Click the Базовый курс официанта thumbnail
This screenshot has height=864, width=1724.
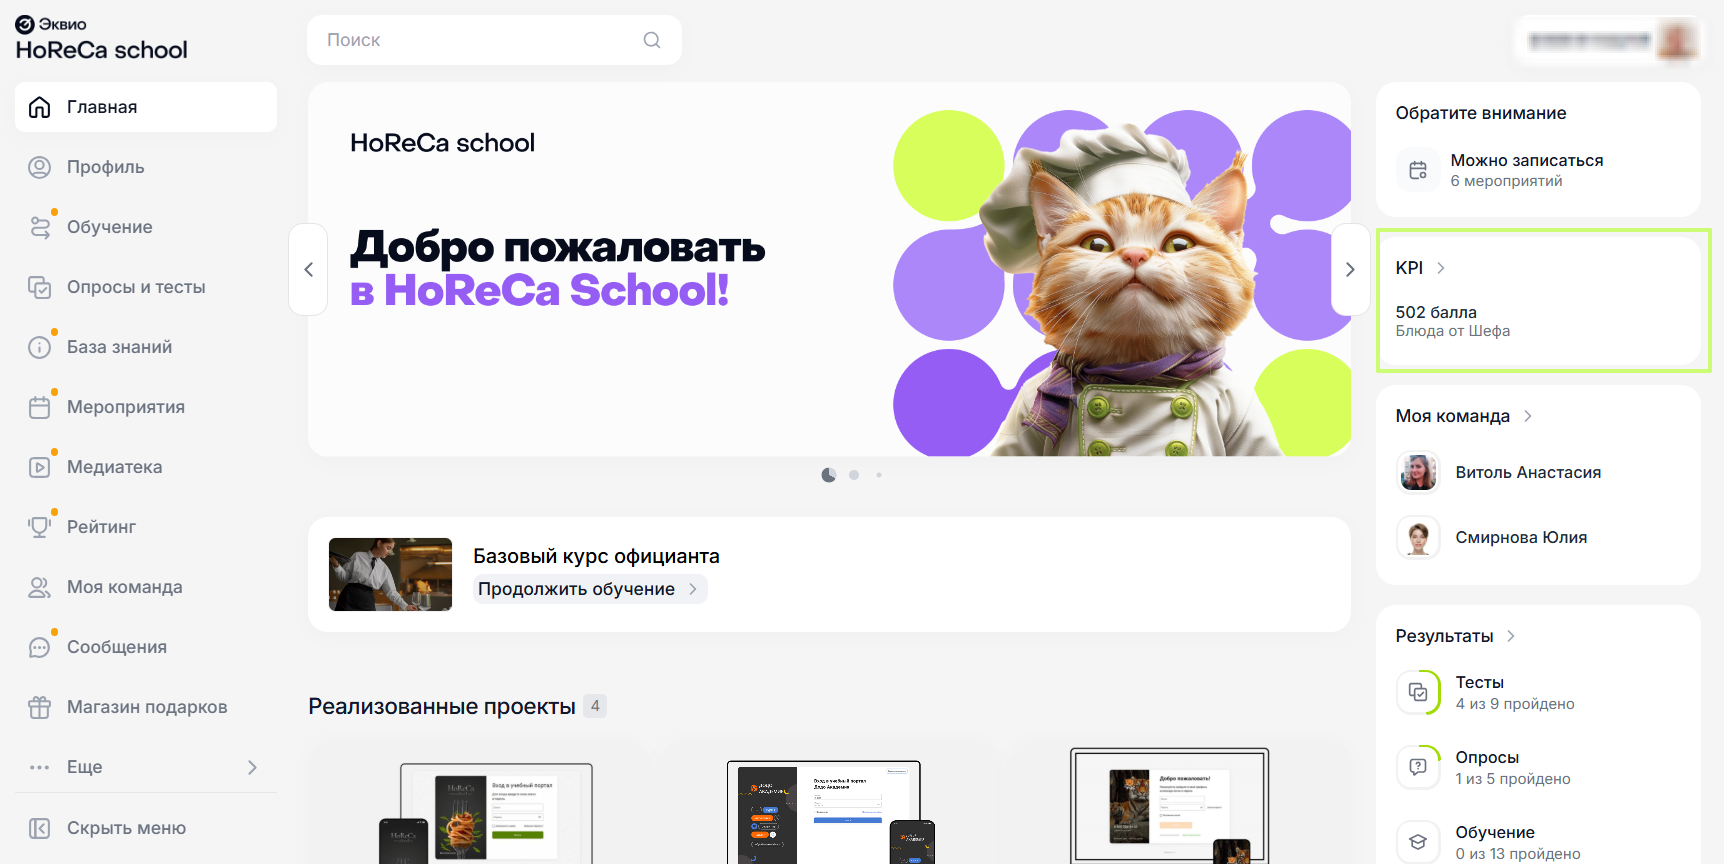click(x=390, y=574)
